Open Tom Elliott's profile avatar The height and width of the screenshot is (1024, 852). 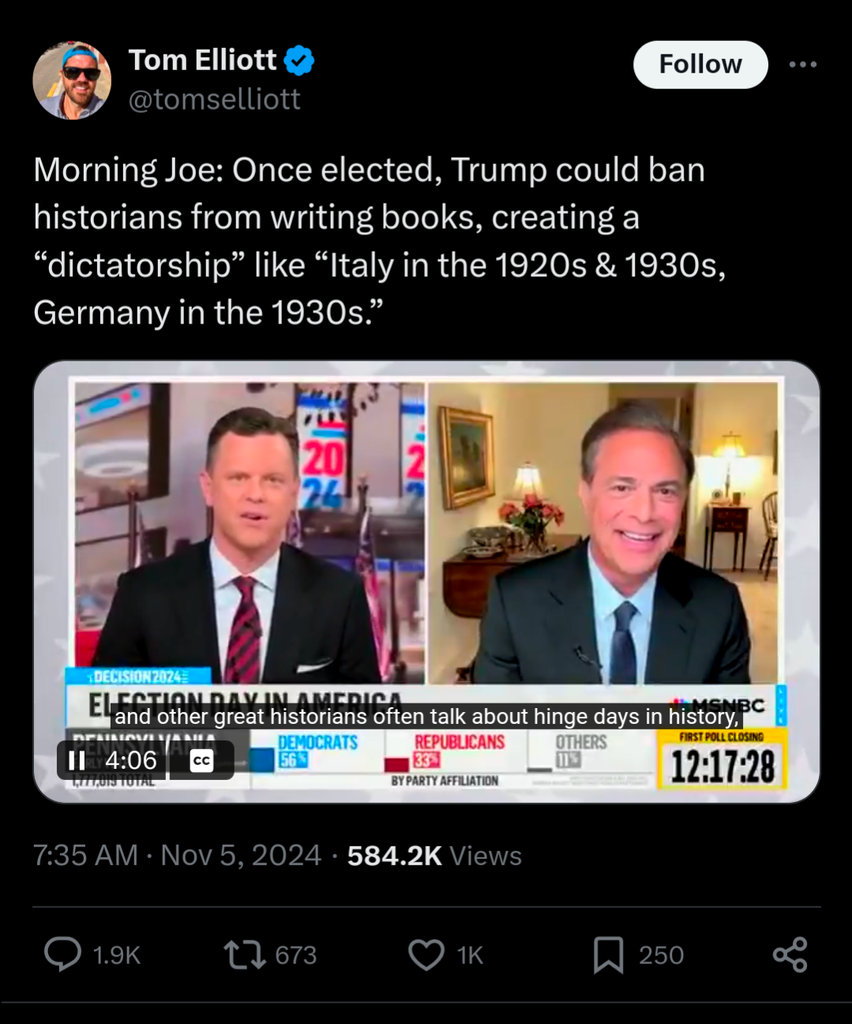pos(71,80)
